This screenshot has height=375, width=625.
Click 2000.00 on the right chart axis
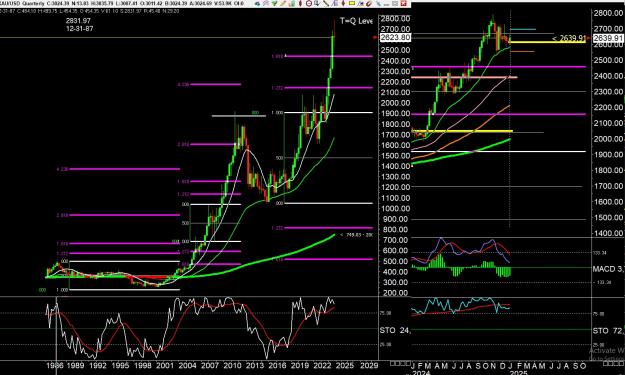(x=608, y=139)
